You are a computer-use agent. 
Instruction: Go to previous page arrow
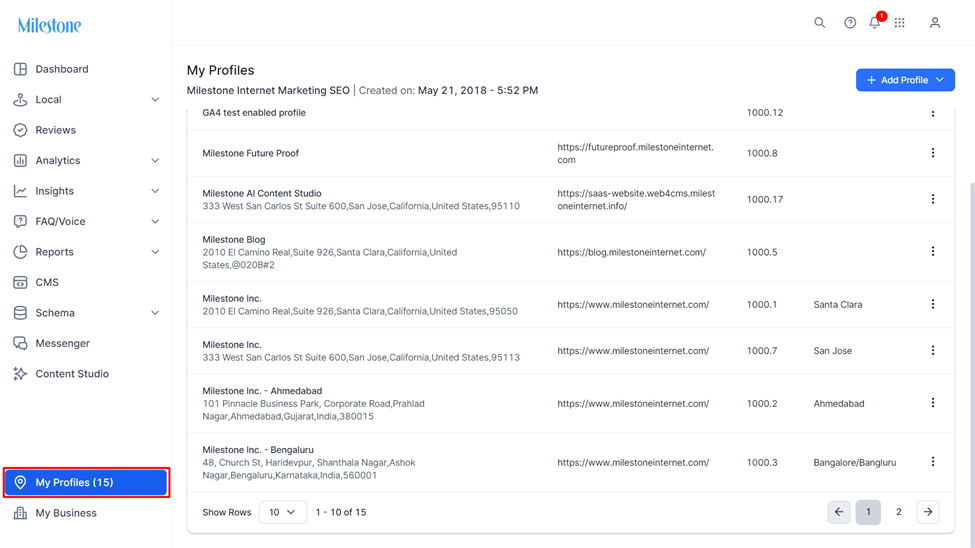pyautogui.click(x=839, y=512)
